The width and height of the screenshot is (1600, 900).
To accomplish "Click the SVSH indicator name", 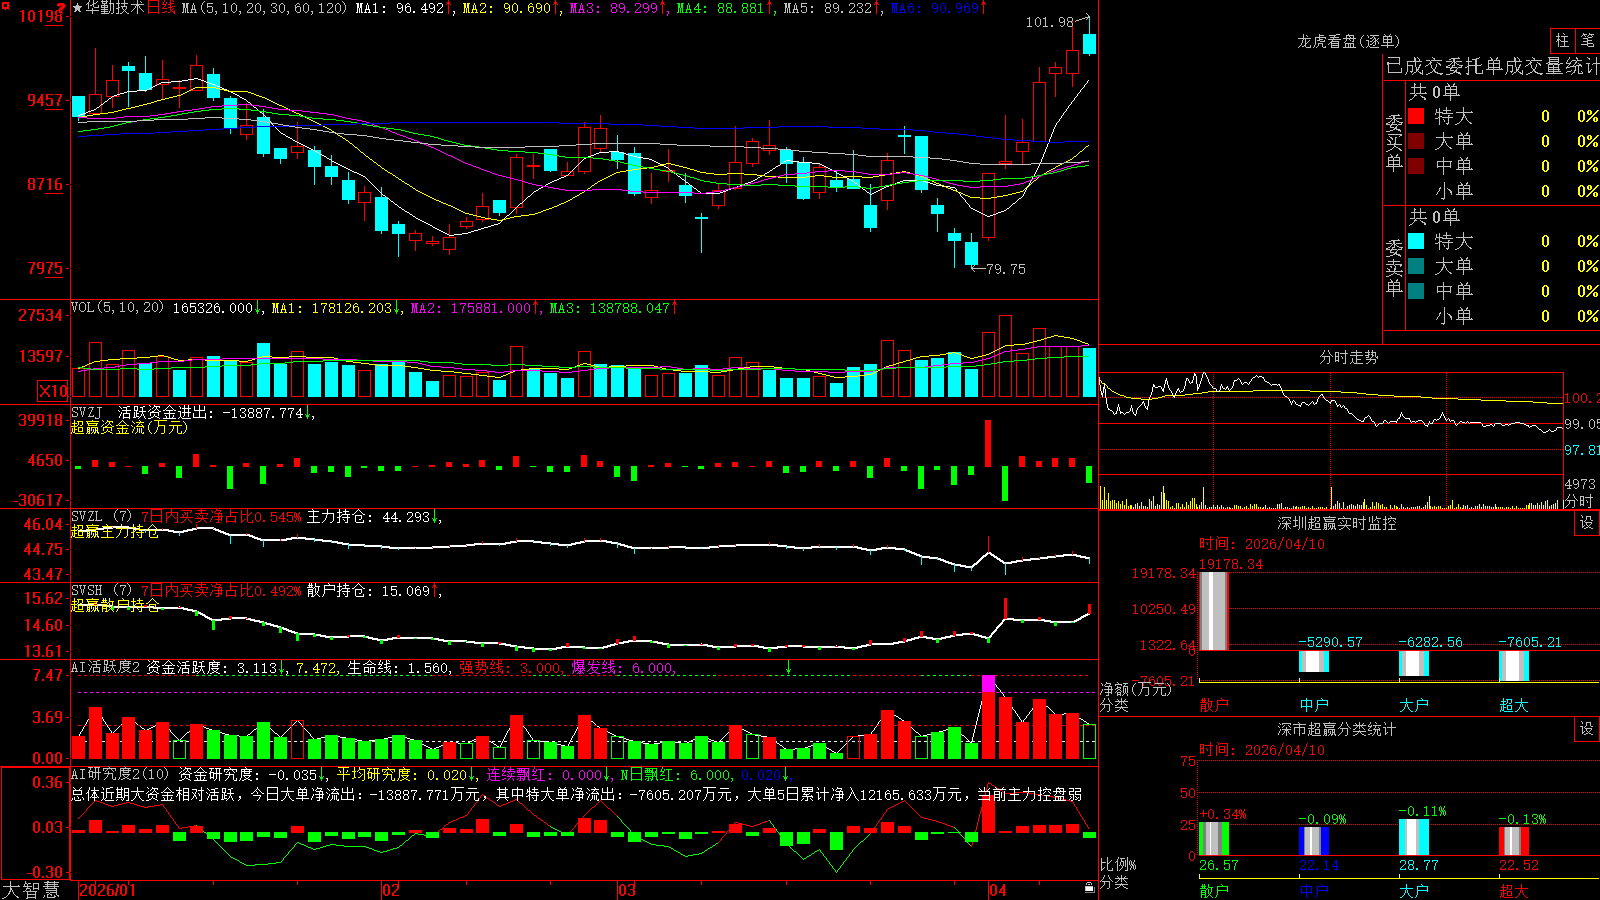I will (x=87, y=590).
